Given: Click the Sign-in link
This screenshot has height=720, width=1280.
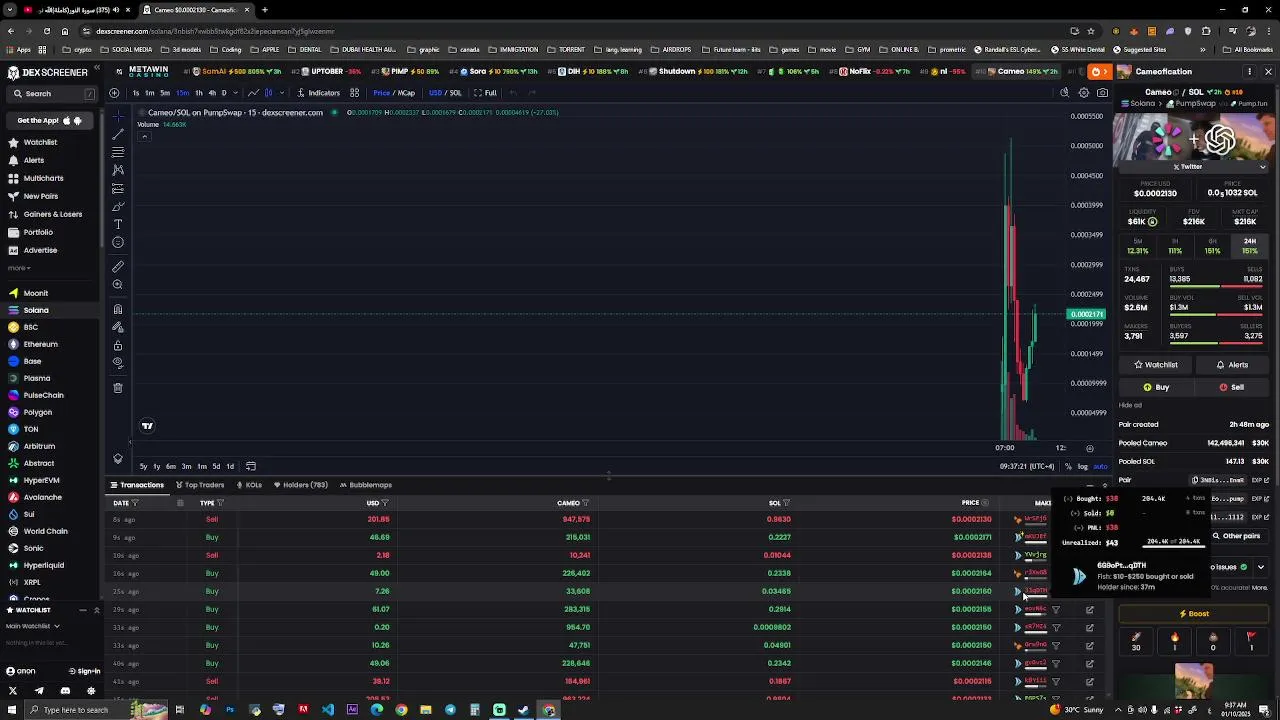Looking at the screenshot, I should point(83,671).
